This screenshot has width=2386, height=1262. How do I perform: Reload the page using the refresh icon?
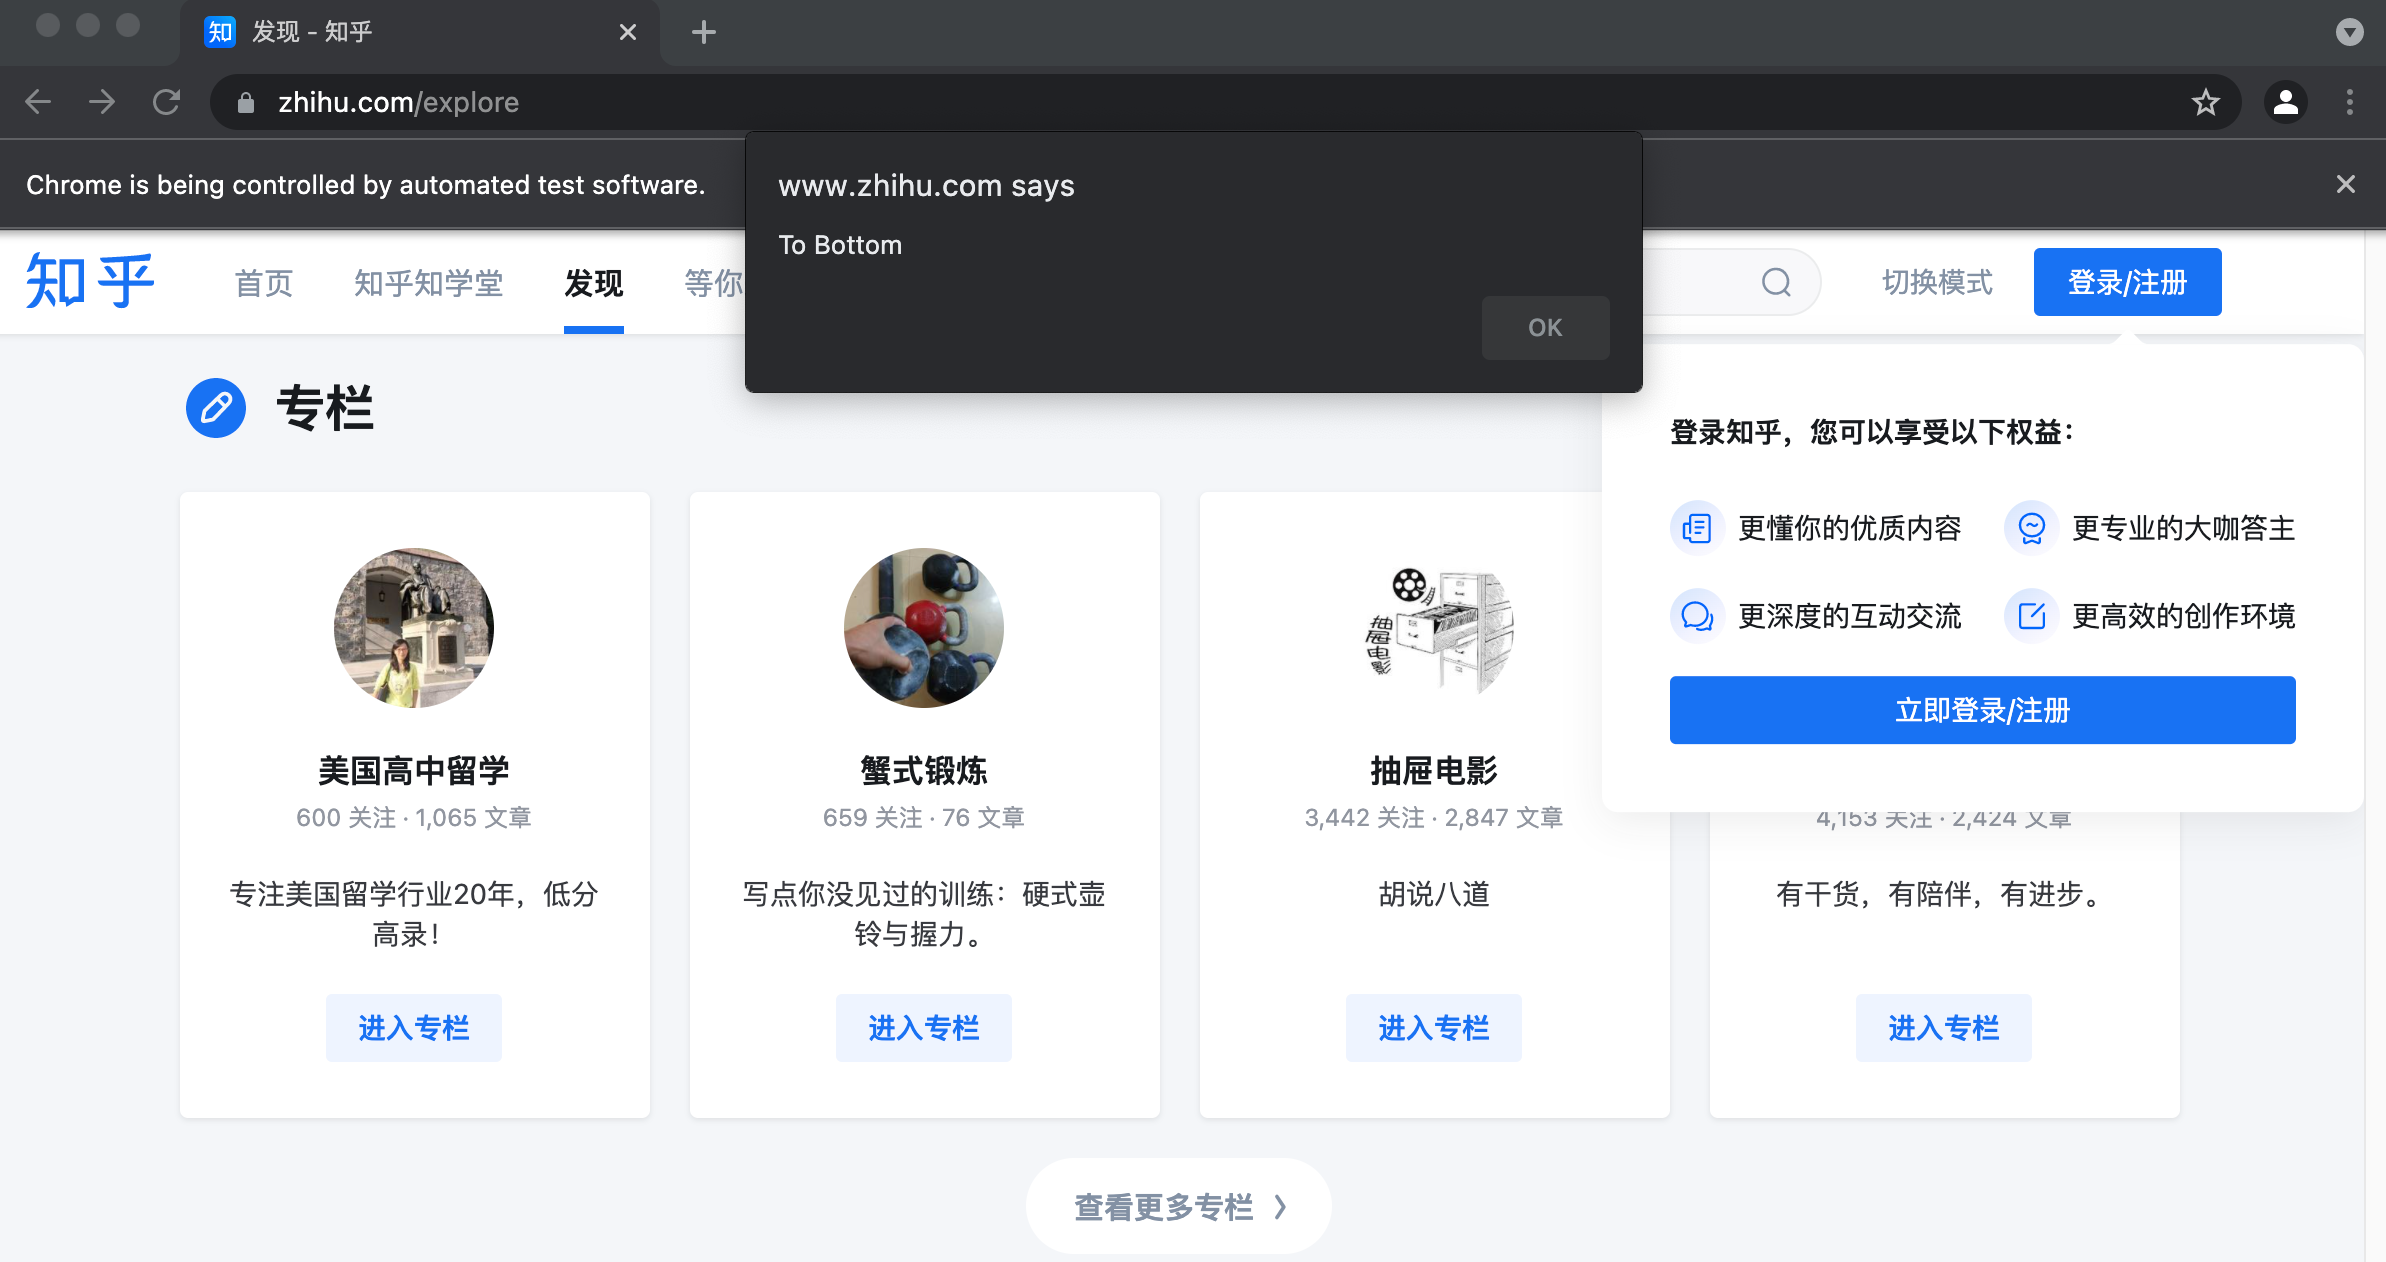(166, 102)
